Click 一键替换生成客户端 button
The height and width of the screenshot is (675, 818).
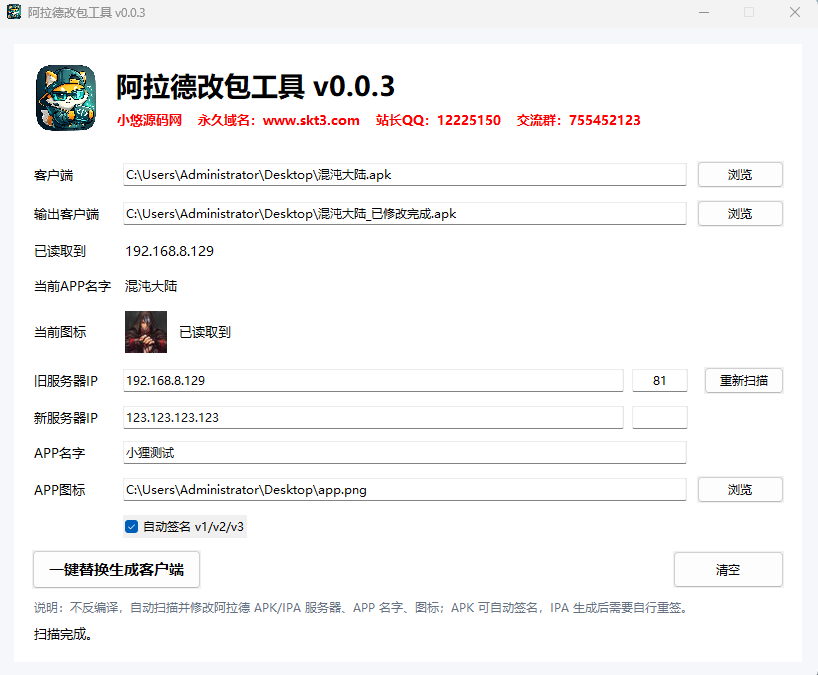[116, 570]
